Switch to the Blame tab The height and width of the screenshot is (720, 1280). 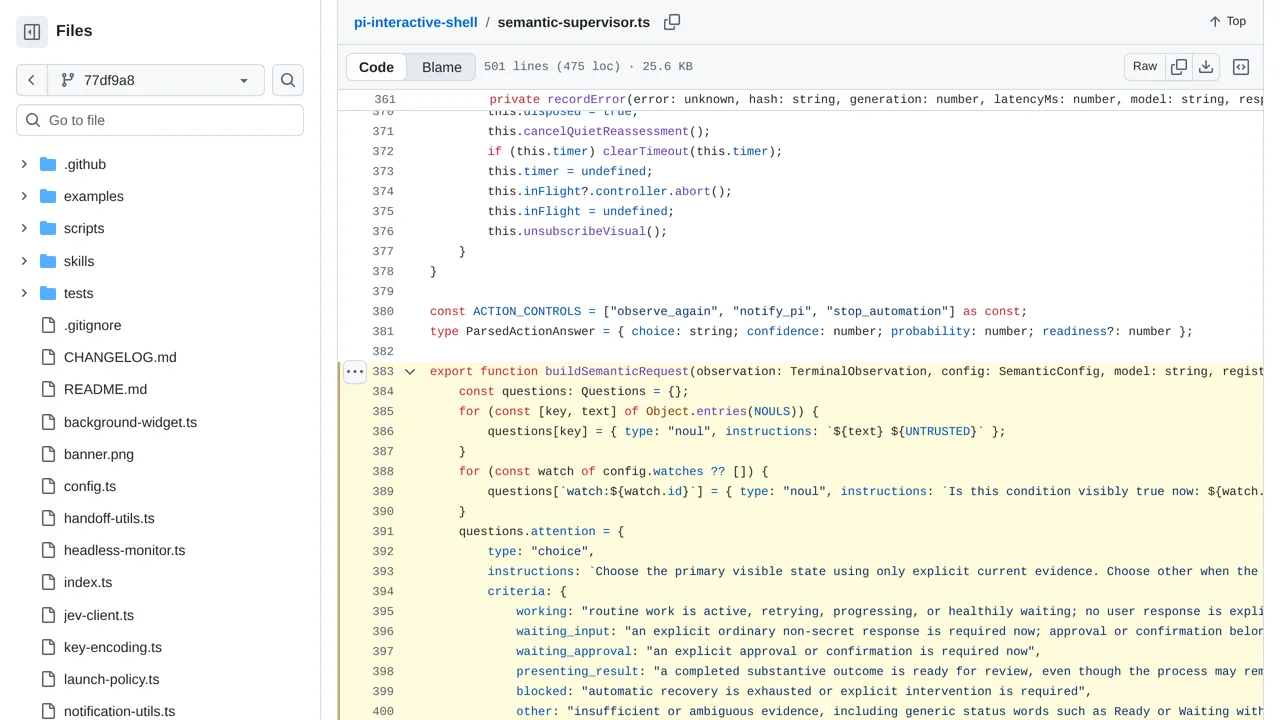441,67
